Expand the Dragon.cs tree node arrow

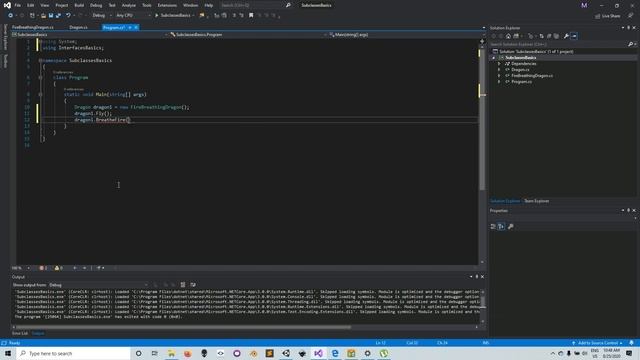point(499,70)
